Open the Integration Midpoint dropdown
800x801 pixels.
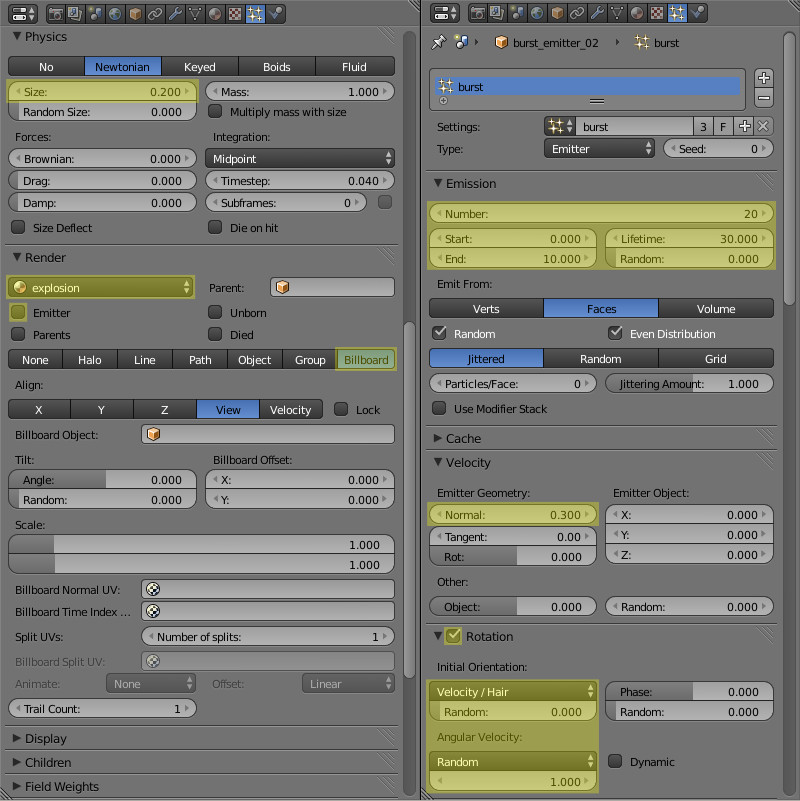(x=300, y=159)
